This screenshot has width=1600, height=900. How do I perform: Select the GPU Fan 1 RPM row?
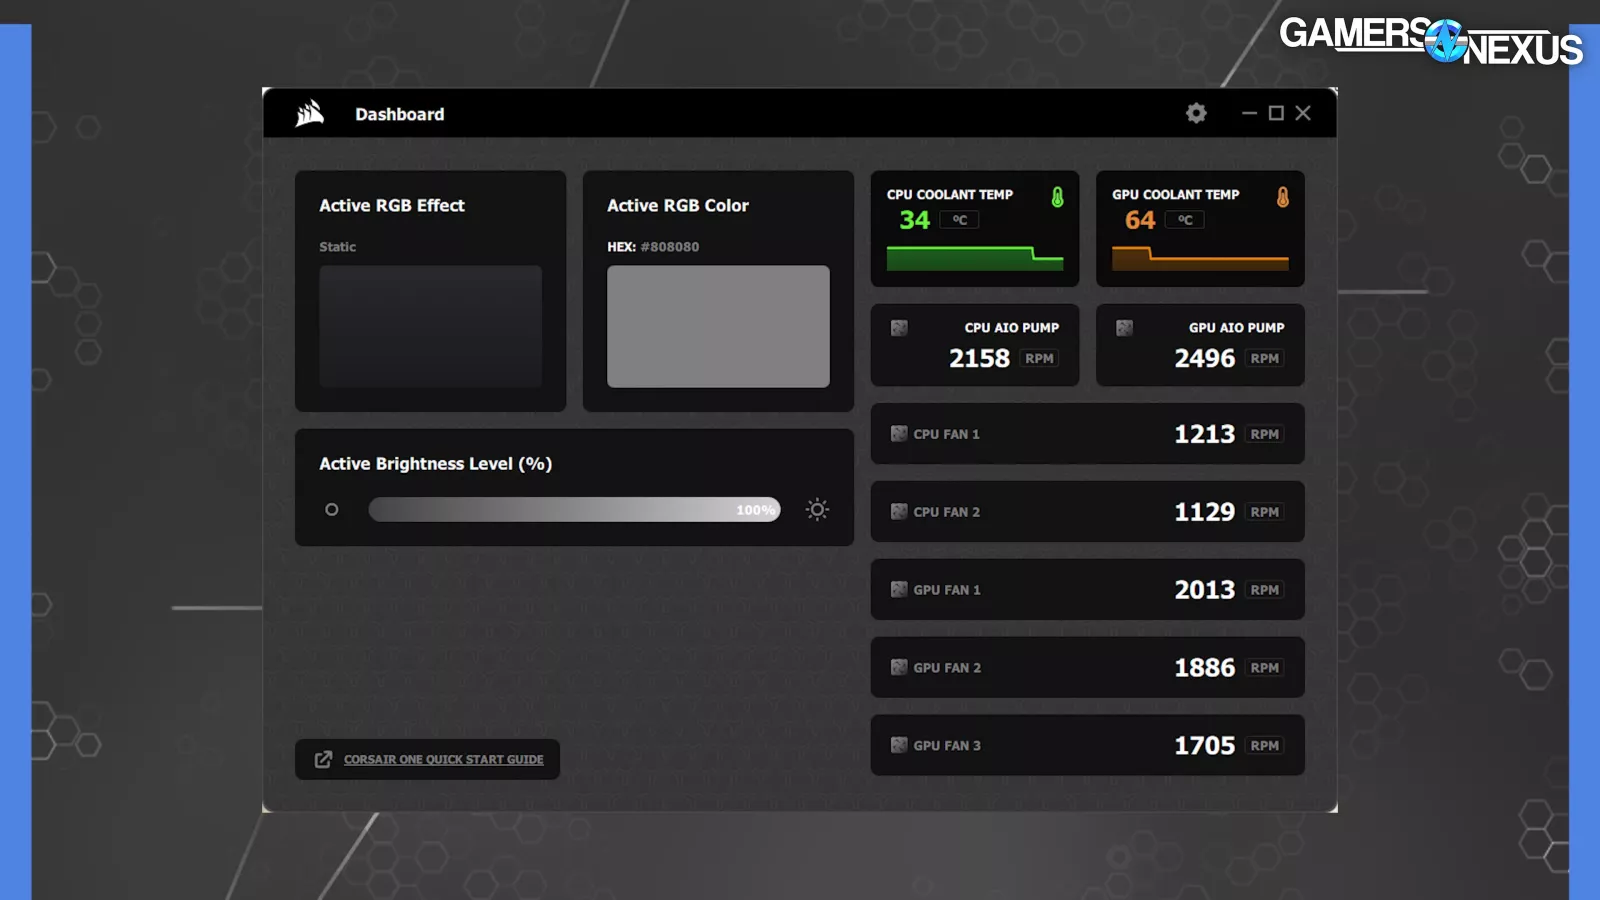tap(1087, 590)
